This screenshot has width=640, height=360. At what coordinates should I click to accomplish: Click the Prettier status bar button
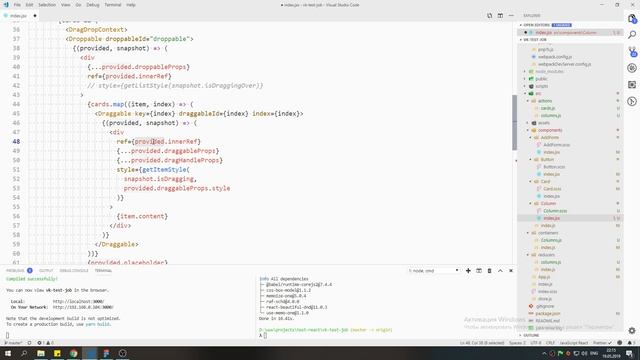(602, 343)
